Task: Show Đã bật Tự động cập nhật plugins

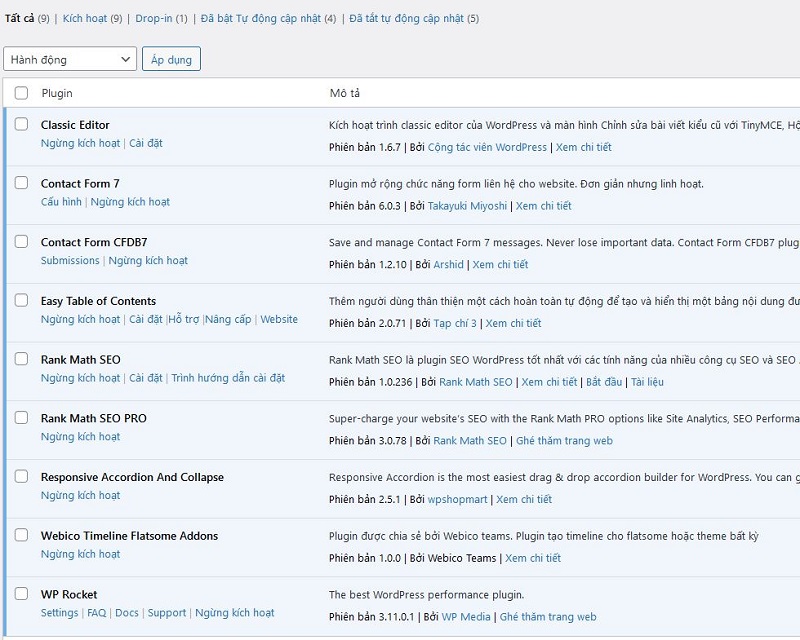Action: [268, 18]
